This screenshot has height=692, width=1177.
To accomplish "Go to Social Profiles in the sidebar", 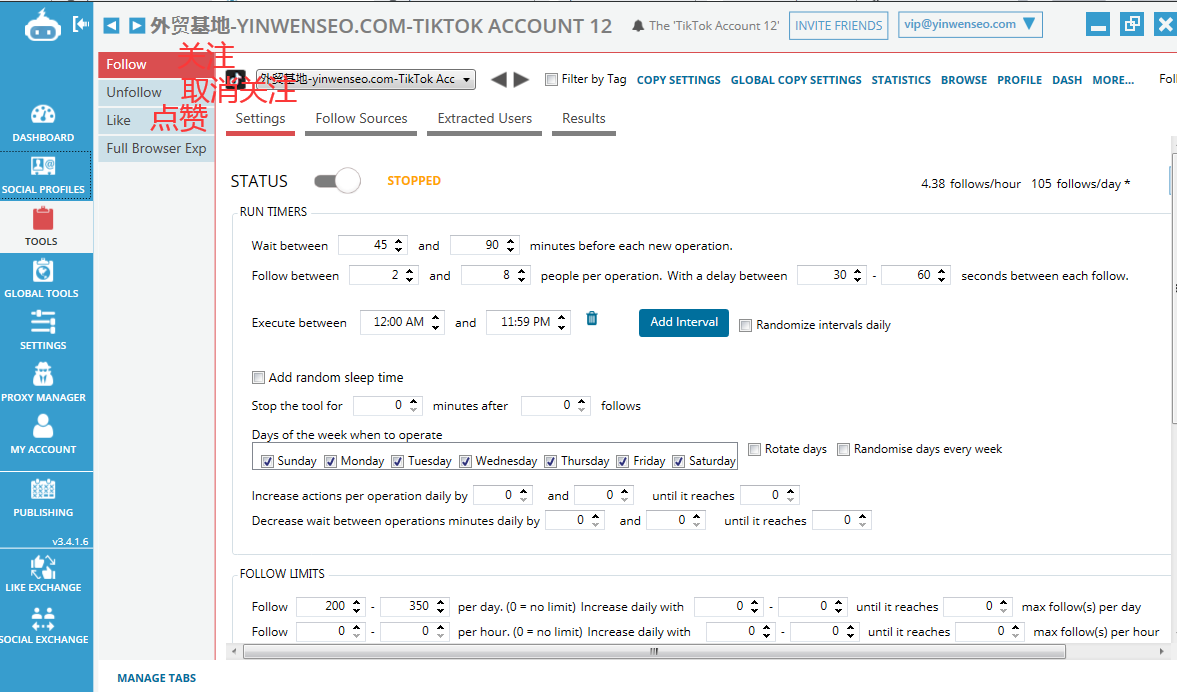I will pos(43,175).
